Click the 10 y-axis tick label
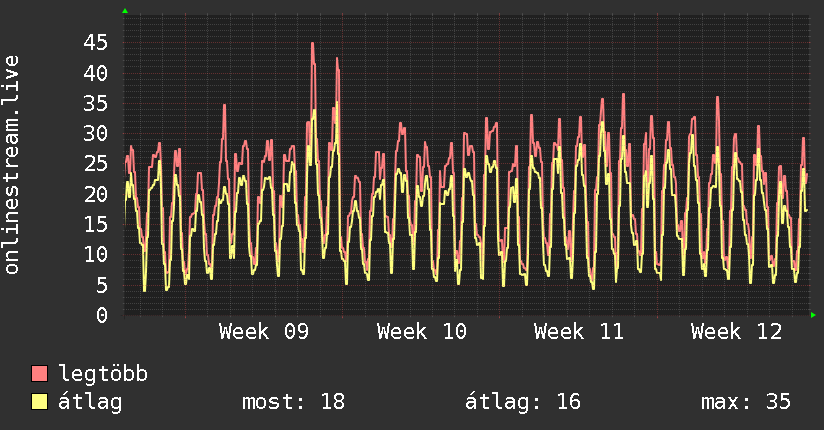 [96, 255]
